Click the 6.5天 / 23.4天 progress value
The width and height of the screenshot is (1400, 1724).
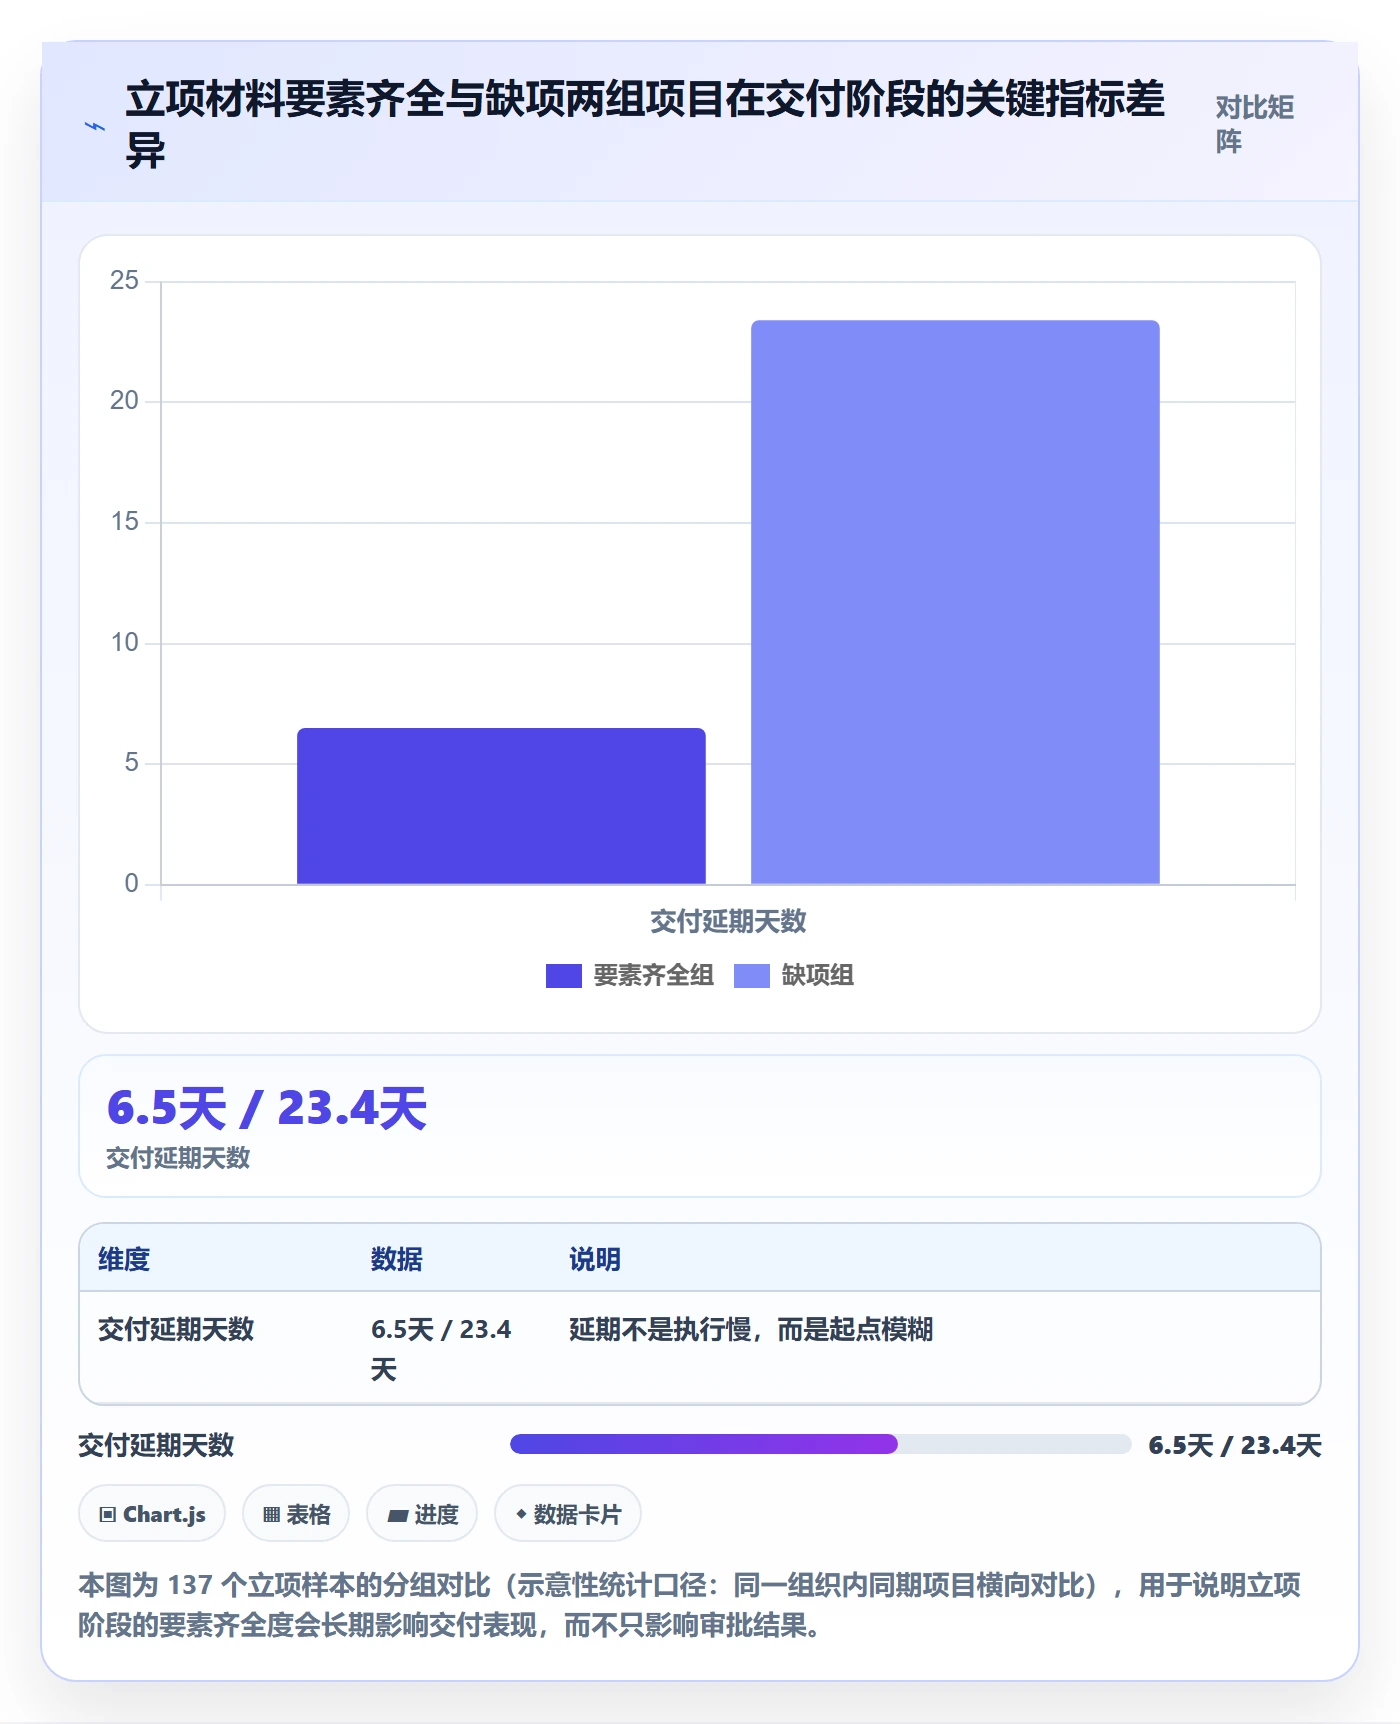point(1235,1445)
